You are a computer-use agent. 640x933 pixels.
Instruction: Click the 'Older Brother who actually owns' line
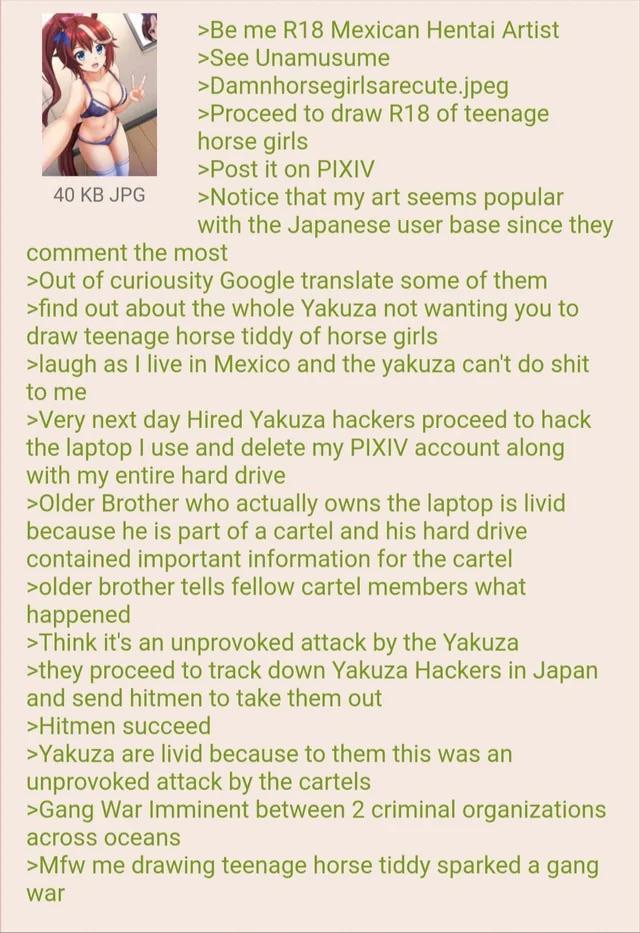[296, 503]
